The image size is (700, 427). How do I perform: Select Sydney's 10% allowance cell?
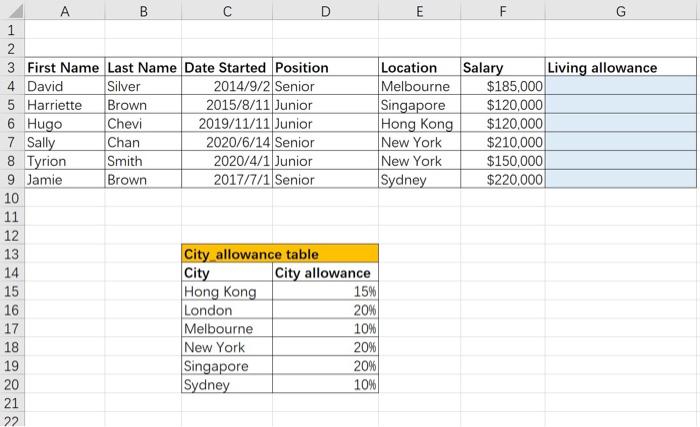coord(325,384)
